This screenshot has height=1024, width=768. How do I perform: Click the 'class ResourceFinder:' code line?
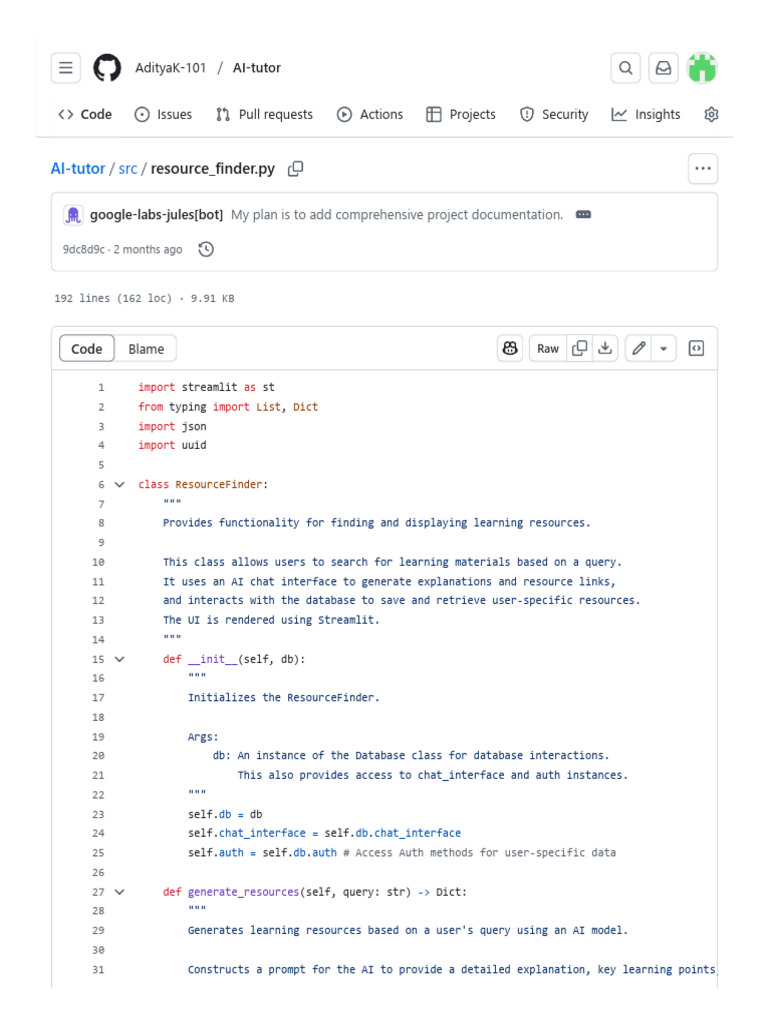pyautogui.click(x=203, y=485)
